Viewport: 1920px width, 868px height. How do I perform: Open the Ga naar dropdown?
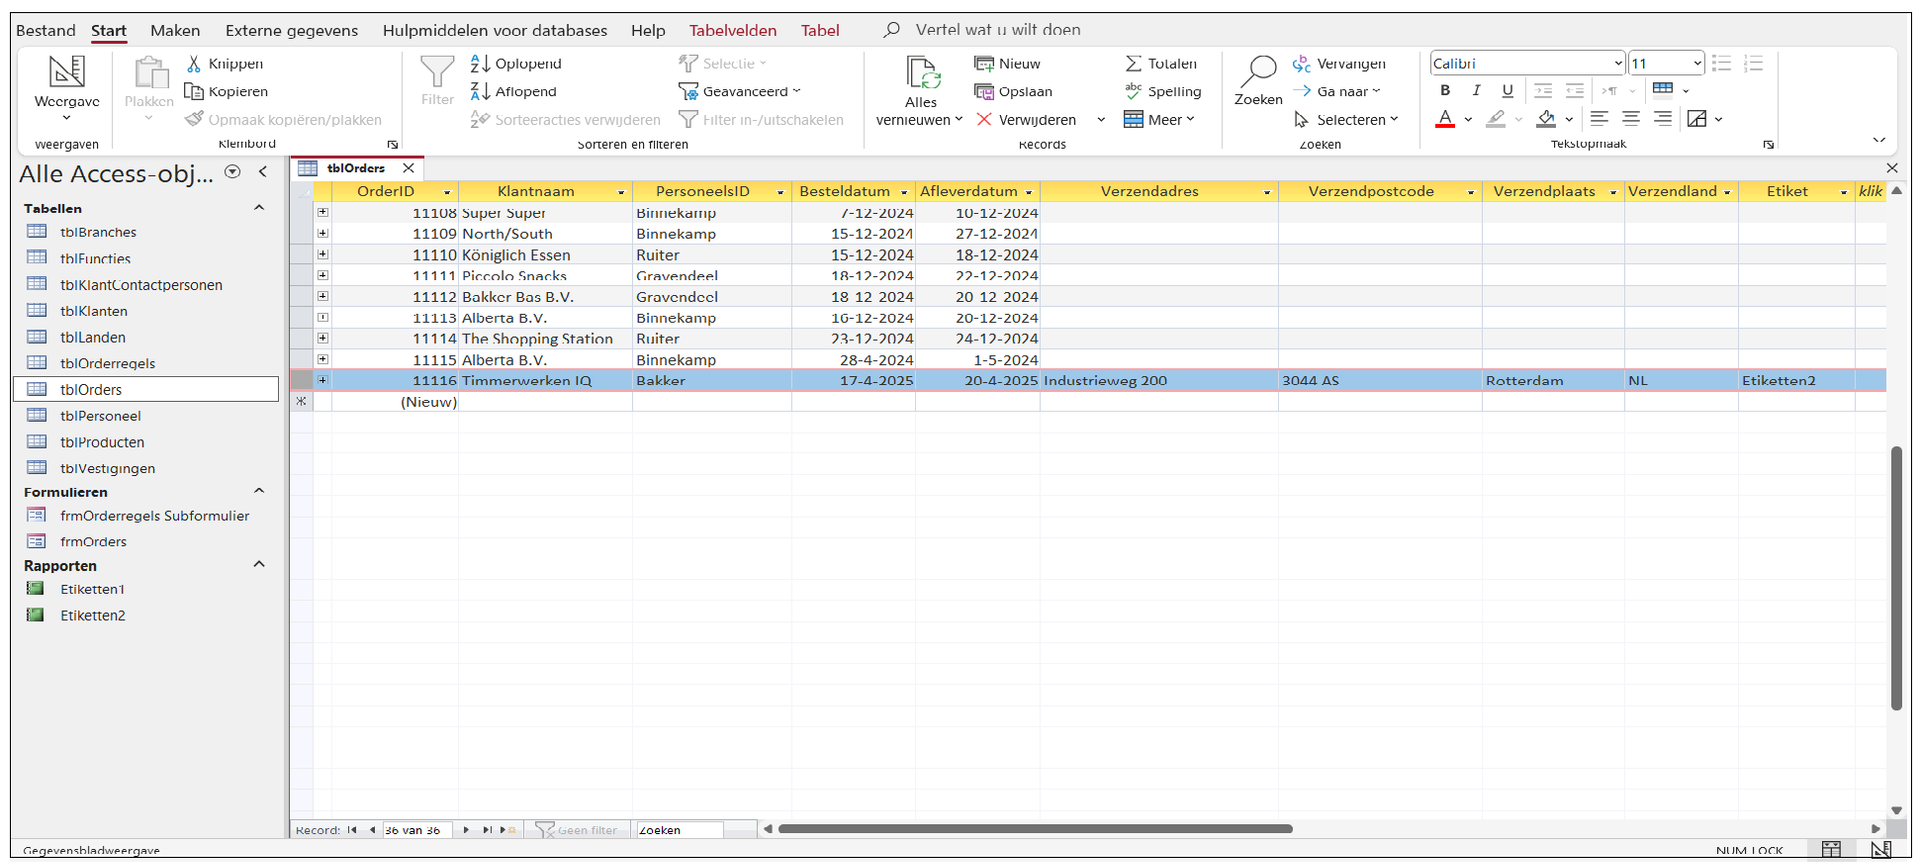tap(1376, 91)
